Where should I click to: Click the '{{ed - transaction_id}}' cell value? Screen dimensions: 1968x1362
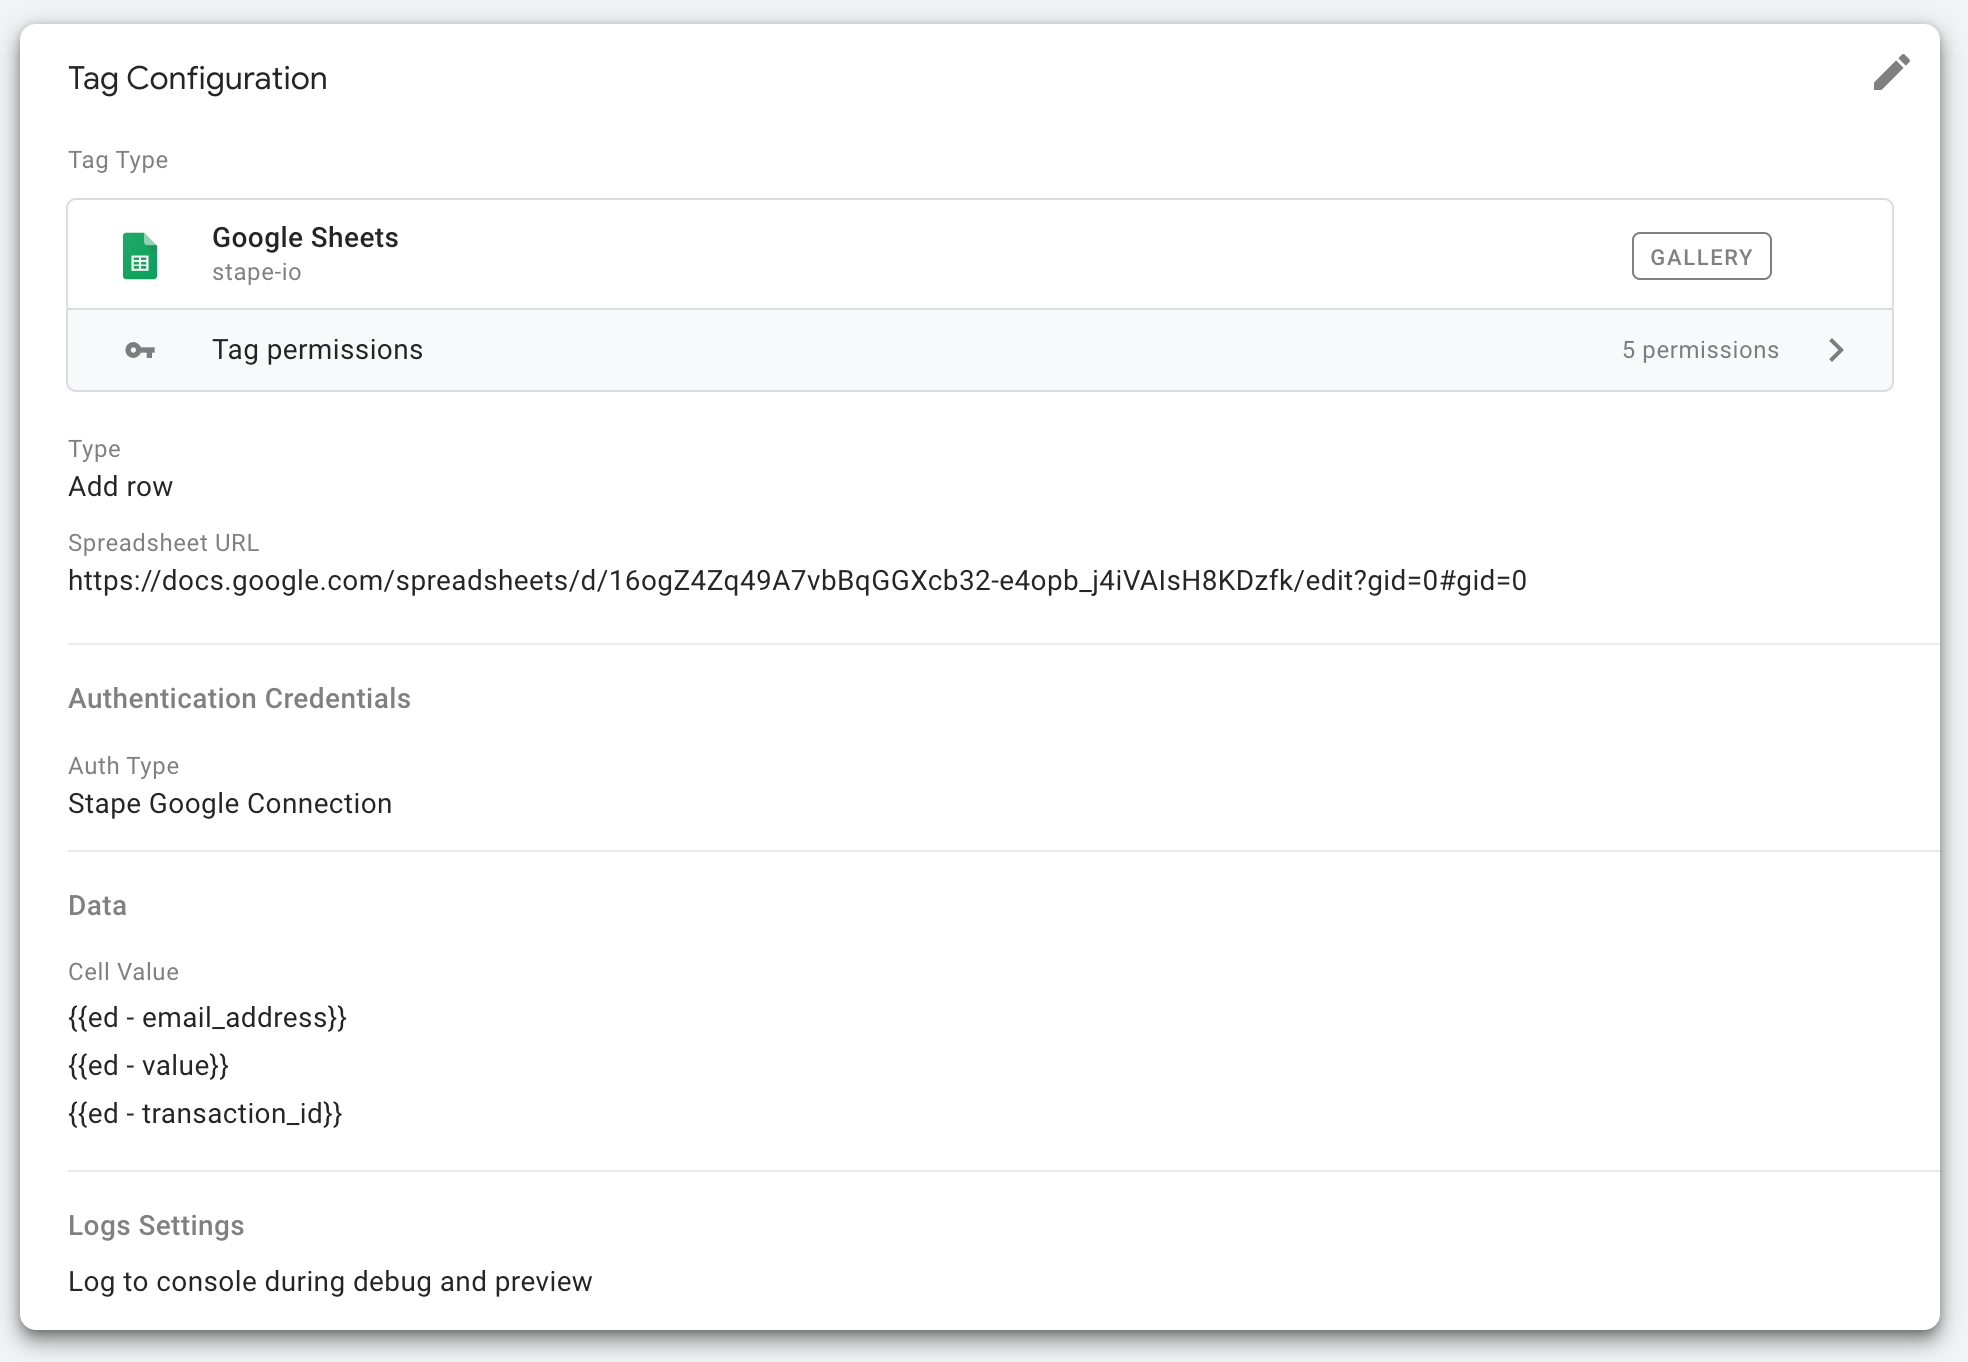[x=205, y=1114]
